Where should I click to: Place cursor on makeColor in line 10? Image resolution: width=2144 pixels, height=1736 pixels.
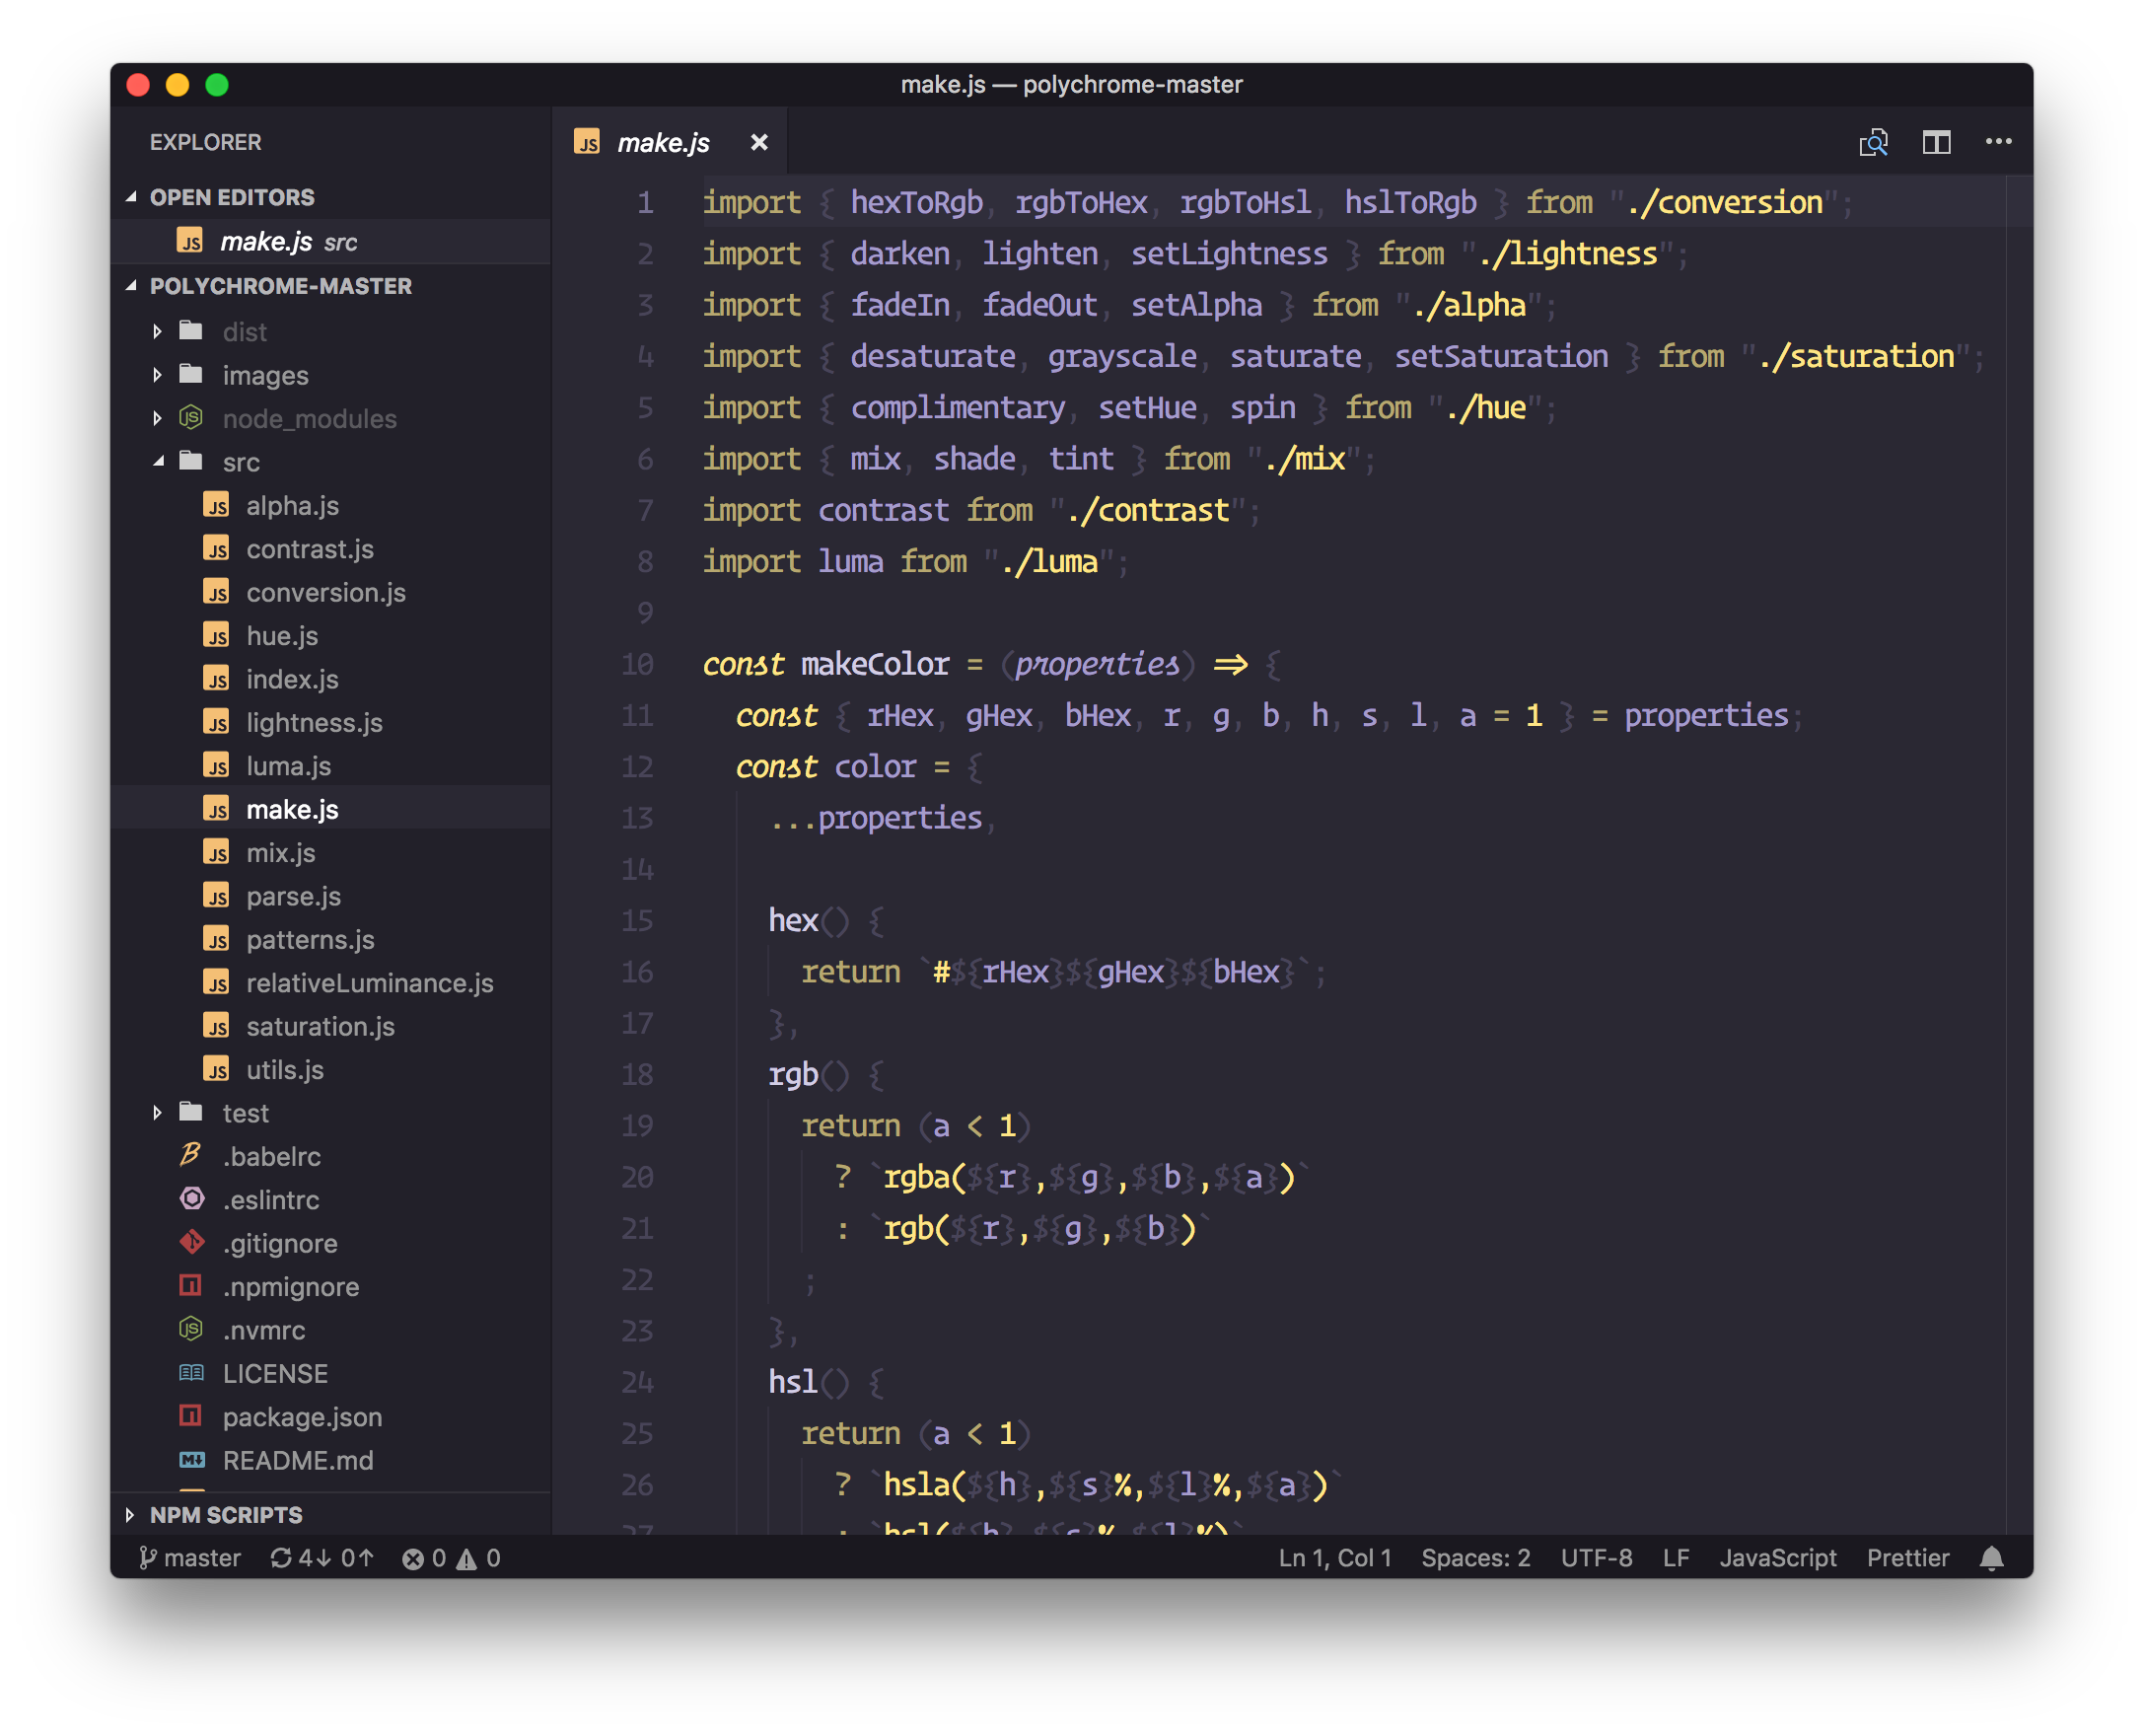pos(874,664)
